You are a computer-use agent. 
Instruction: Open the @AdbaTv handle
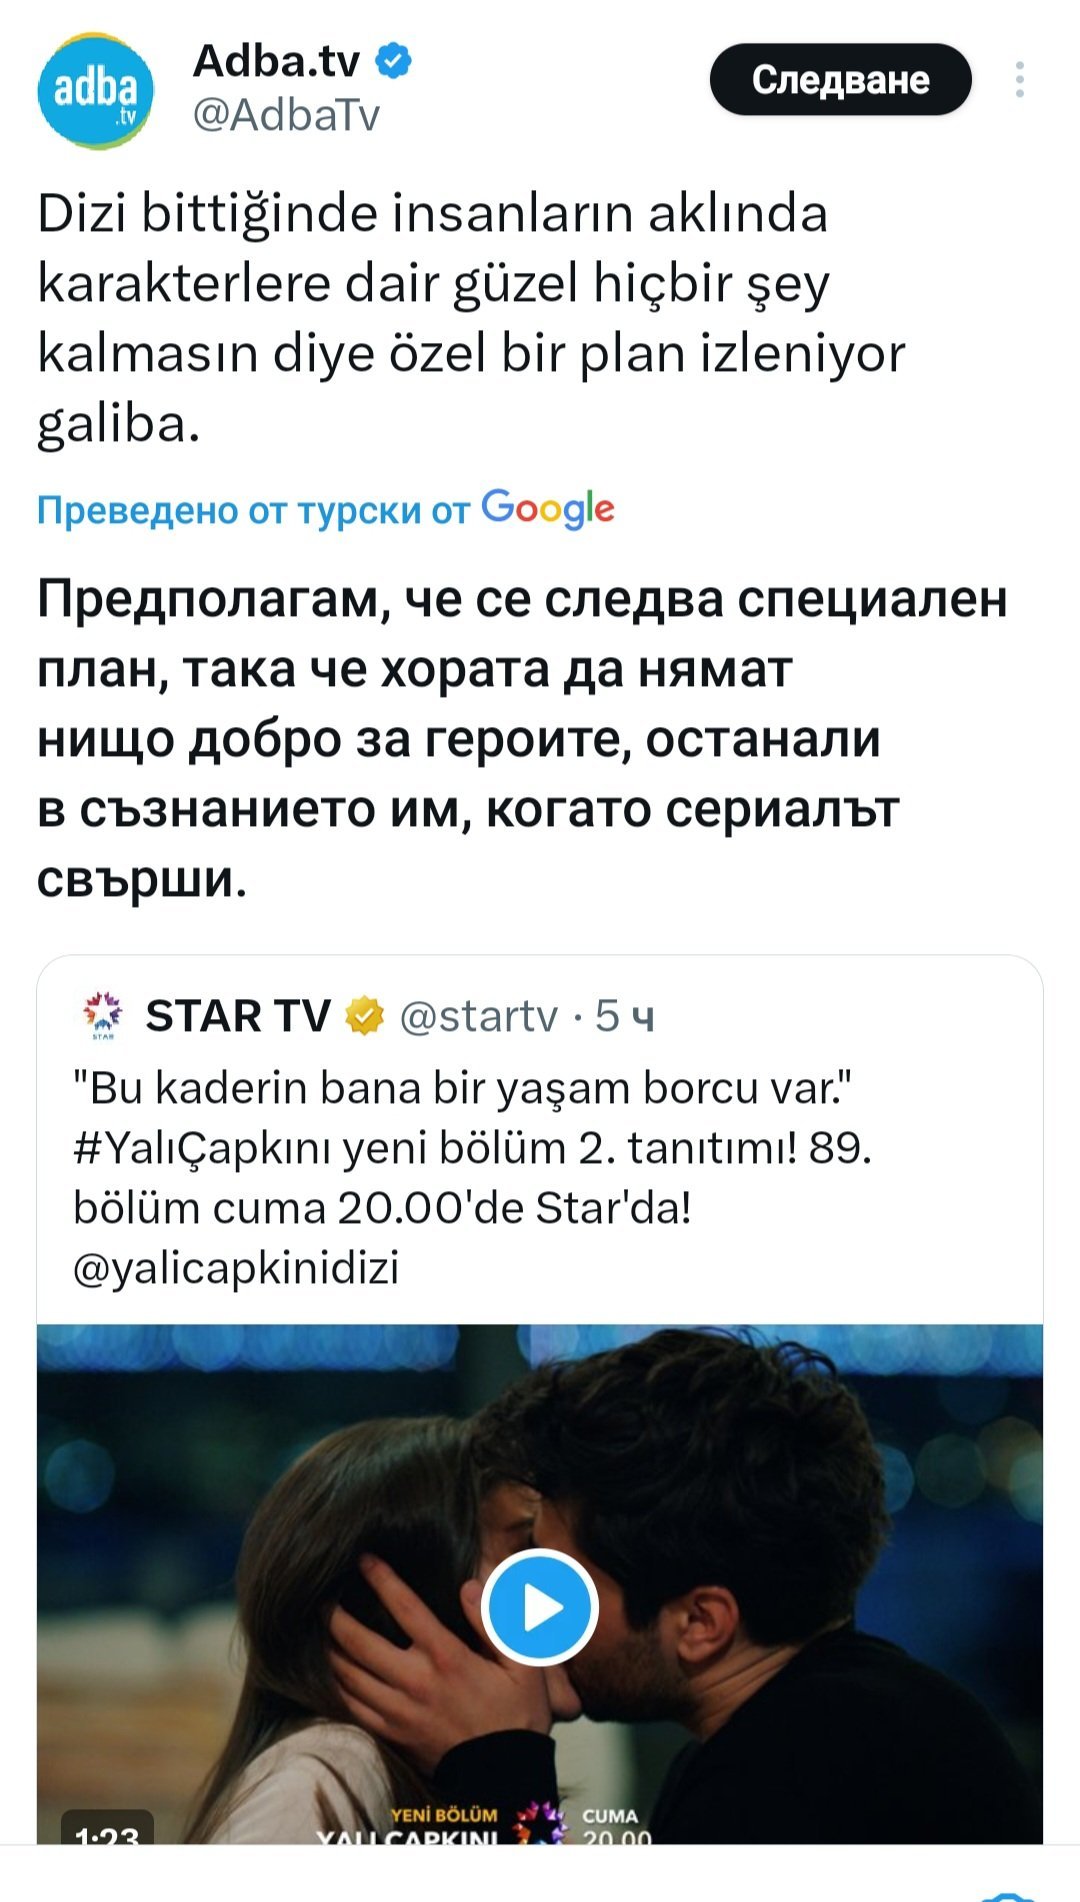coord(286,115)
